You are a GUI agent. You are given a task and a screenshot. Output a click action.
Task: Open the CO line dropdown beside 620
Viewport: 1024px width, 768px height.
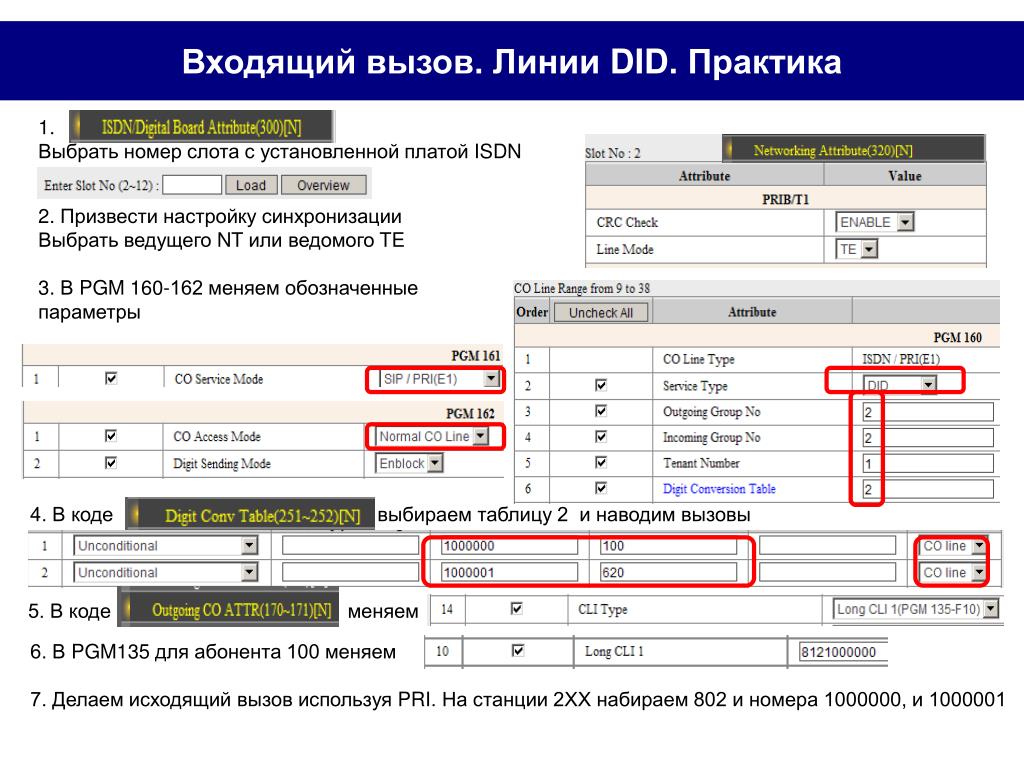(x=953, y=573)
